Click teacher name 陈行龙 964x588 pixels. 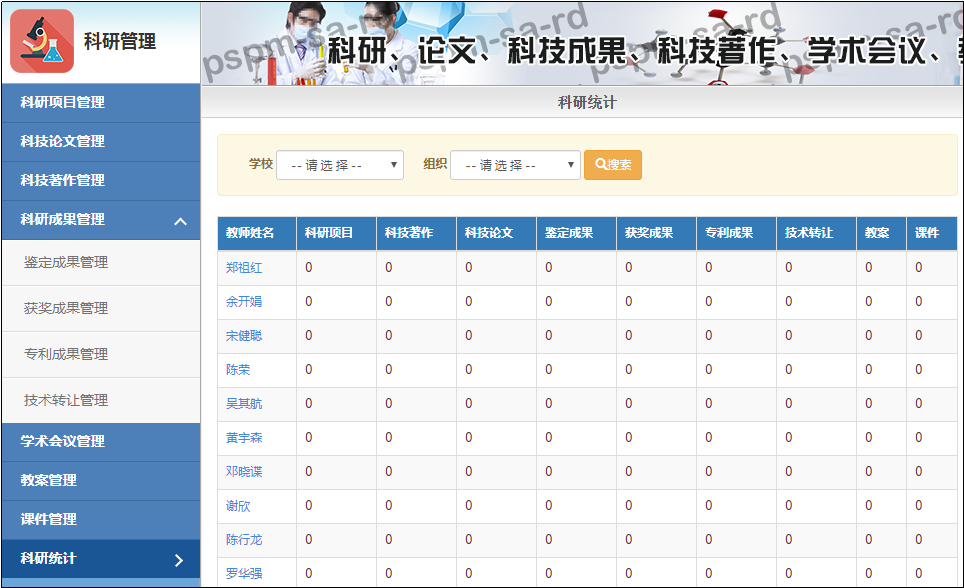click(244, 540)
